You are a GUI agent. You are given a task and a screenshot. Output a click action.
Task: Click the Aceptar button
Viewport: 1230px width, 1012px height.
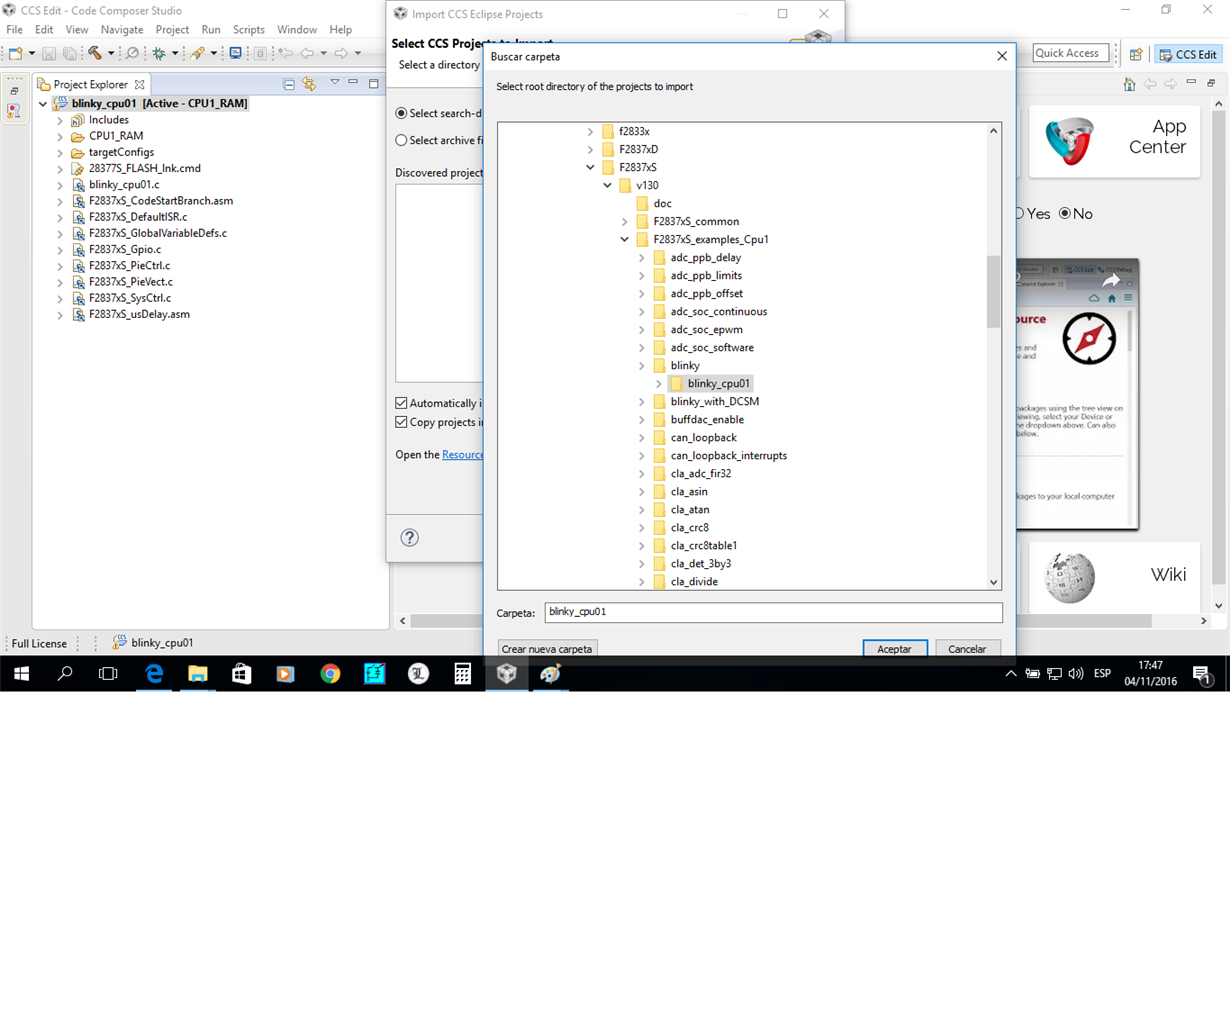click(895, 649)
